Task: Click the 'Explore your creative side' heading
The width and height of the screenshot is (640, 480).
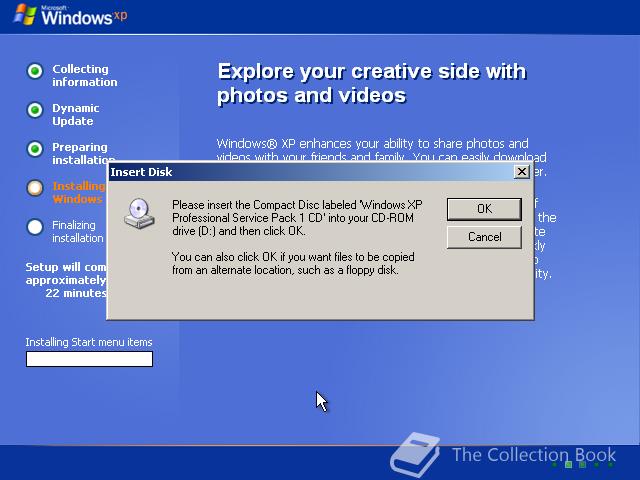Action: [372, 83]
